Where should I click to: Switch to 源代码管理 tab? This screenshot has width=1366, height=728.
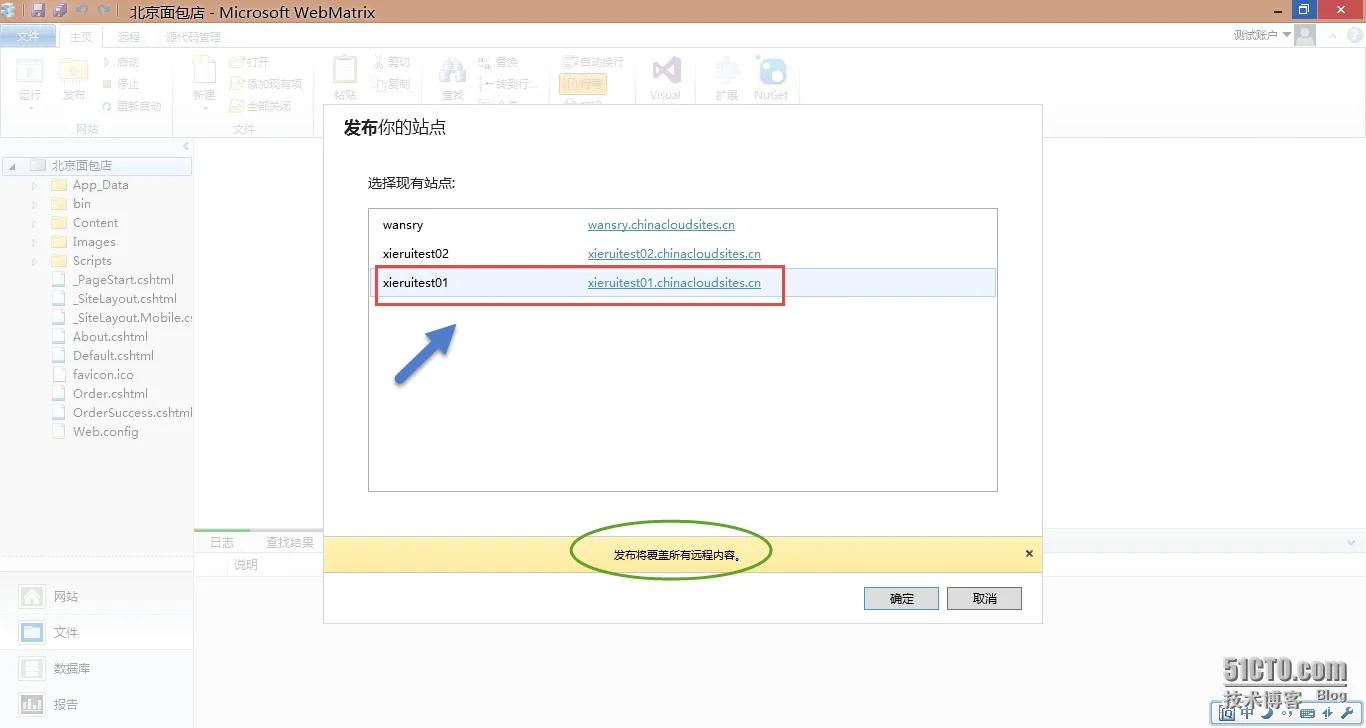[193, 37]
